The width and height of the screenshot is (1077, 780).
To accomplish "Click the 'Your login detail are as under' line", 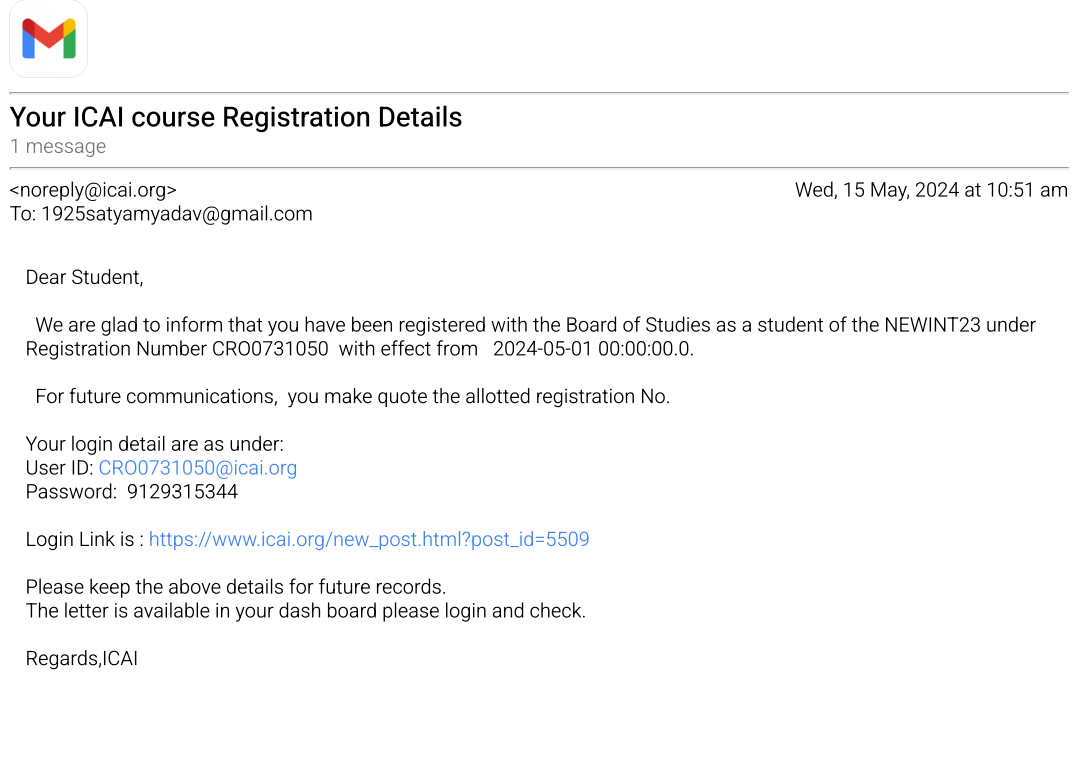I will [155, 444].
